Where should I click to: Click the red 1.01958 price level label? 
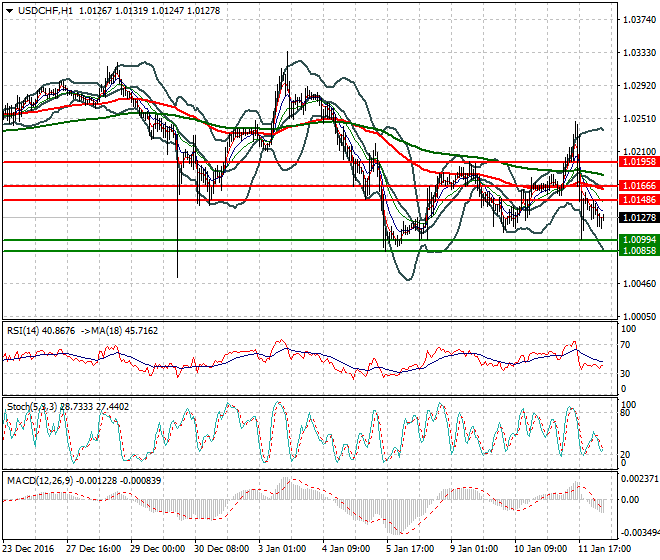[639, 162]
